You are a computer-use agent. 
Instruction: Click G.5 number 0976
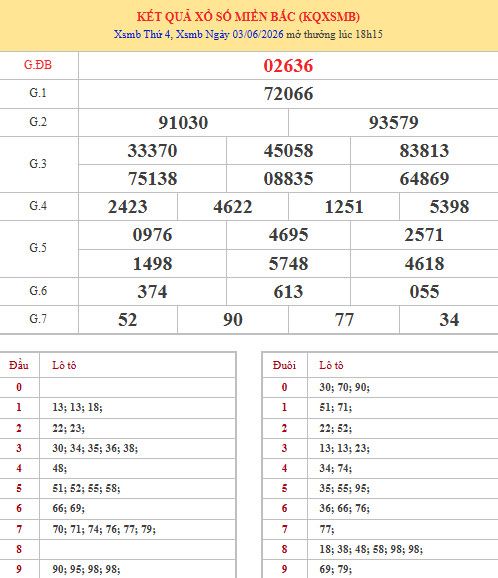coord(152,235)
